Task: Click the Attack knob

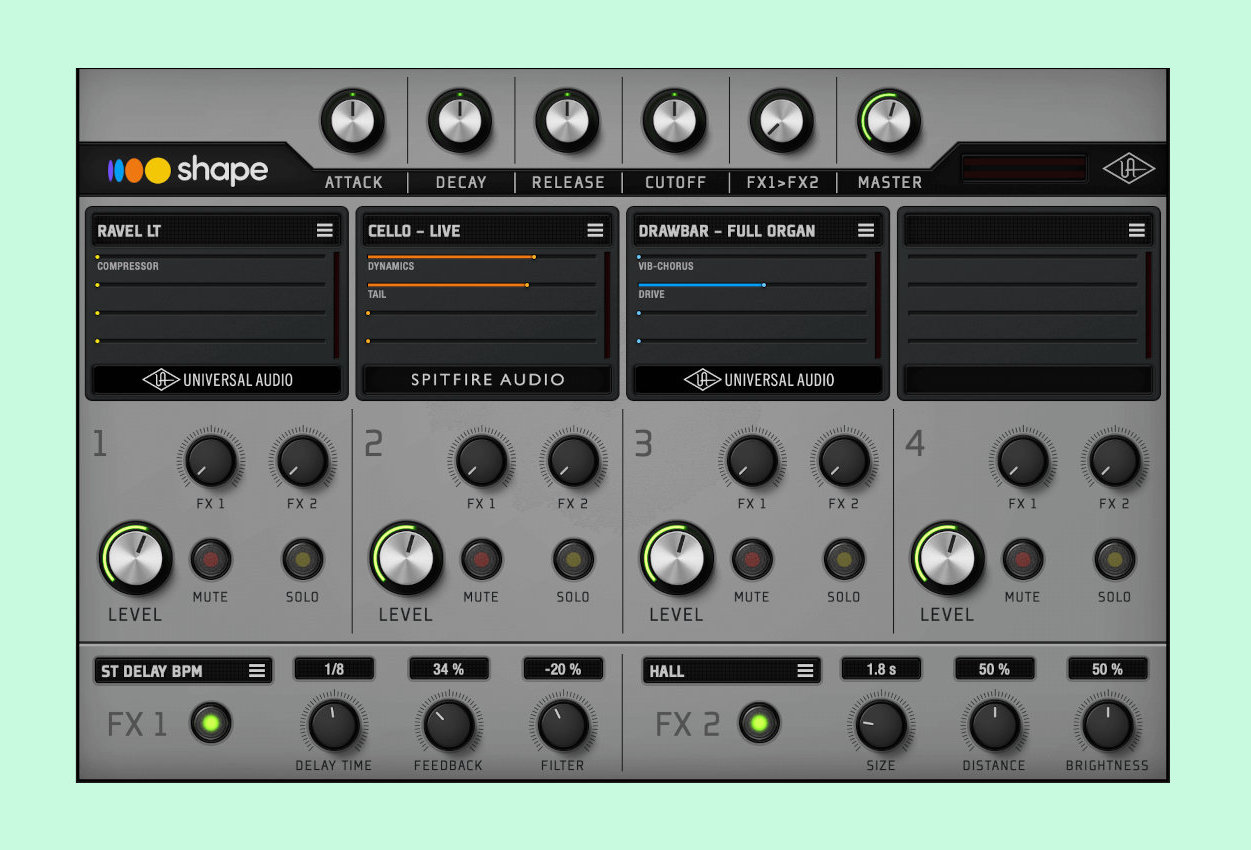Action: tap(352, 122)
